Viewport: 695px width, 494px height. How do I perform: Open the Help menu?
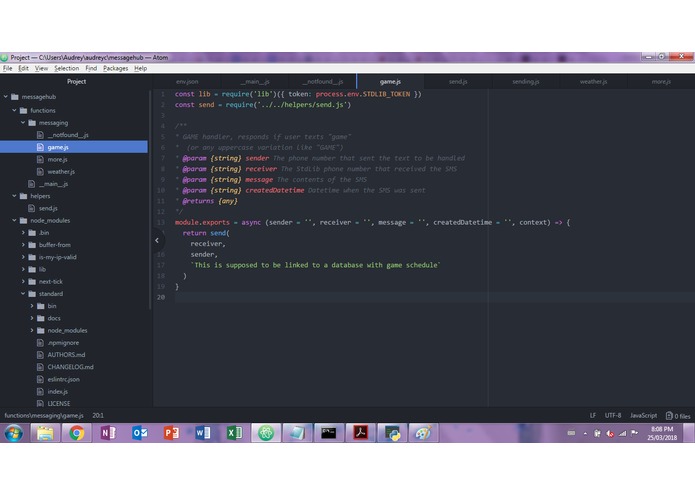(141, 68)
